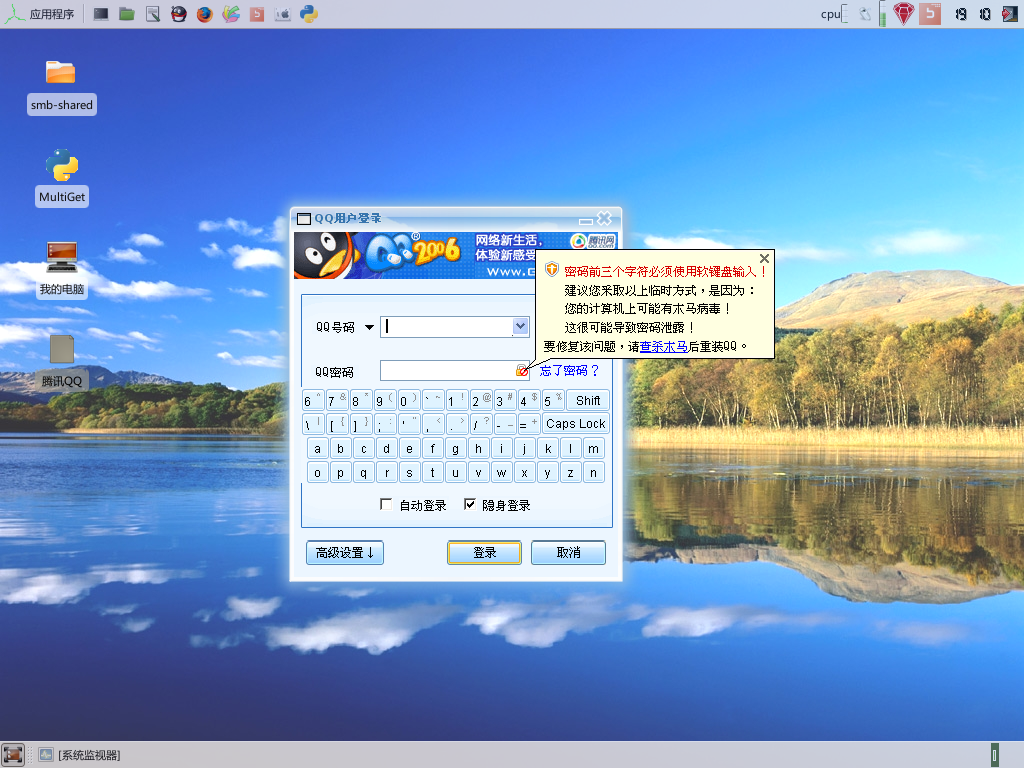The height and width of the screenshot is (768, 1024).
Task: Click the QQ 2006 banner advertisement
Action: point(415,255)
